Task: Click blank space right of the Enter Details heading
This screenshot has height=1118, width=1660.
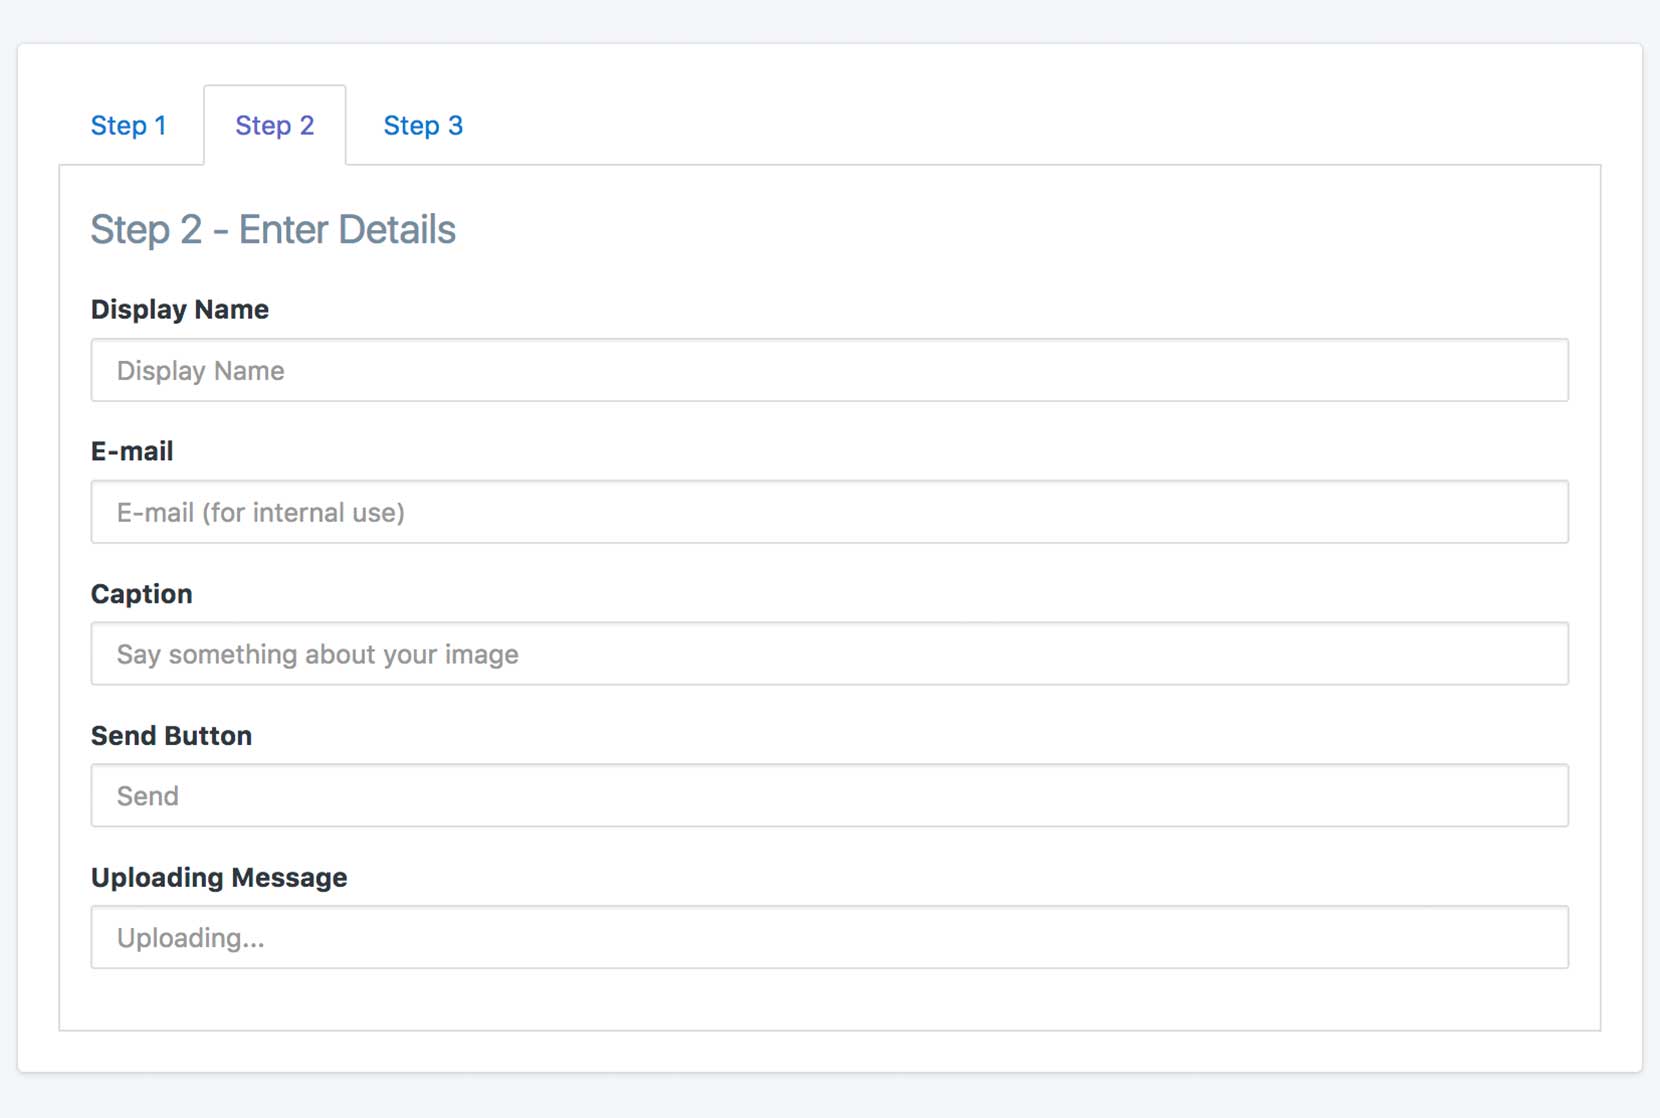Action: coord(1000,230)
